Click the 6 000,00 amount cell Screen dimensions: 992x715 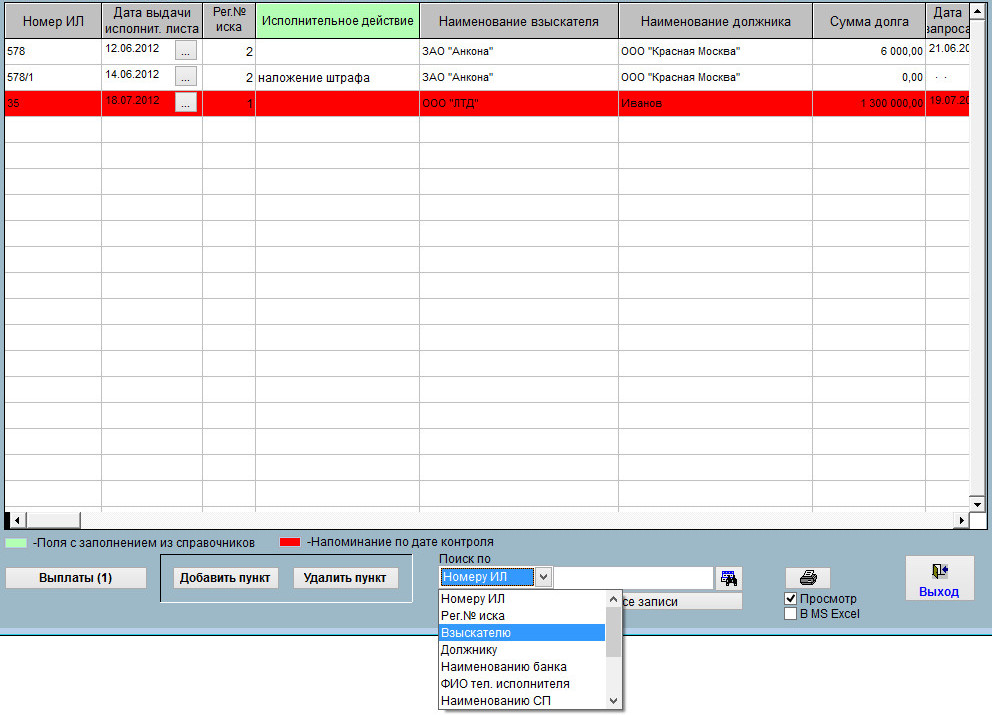(x=869, y=51)
